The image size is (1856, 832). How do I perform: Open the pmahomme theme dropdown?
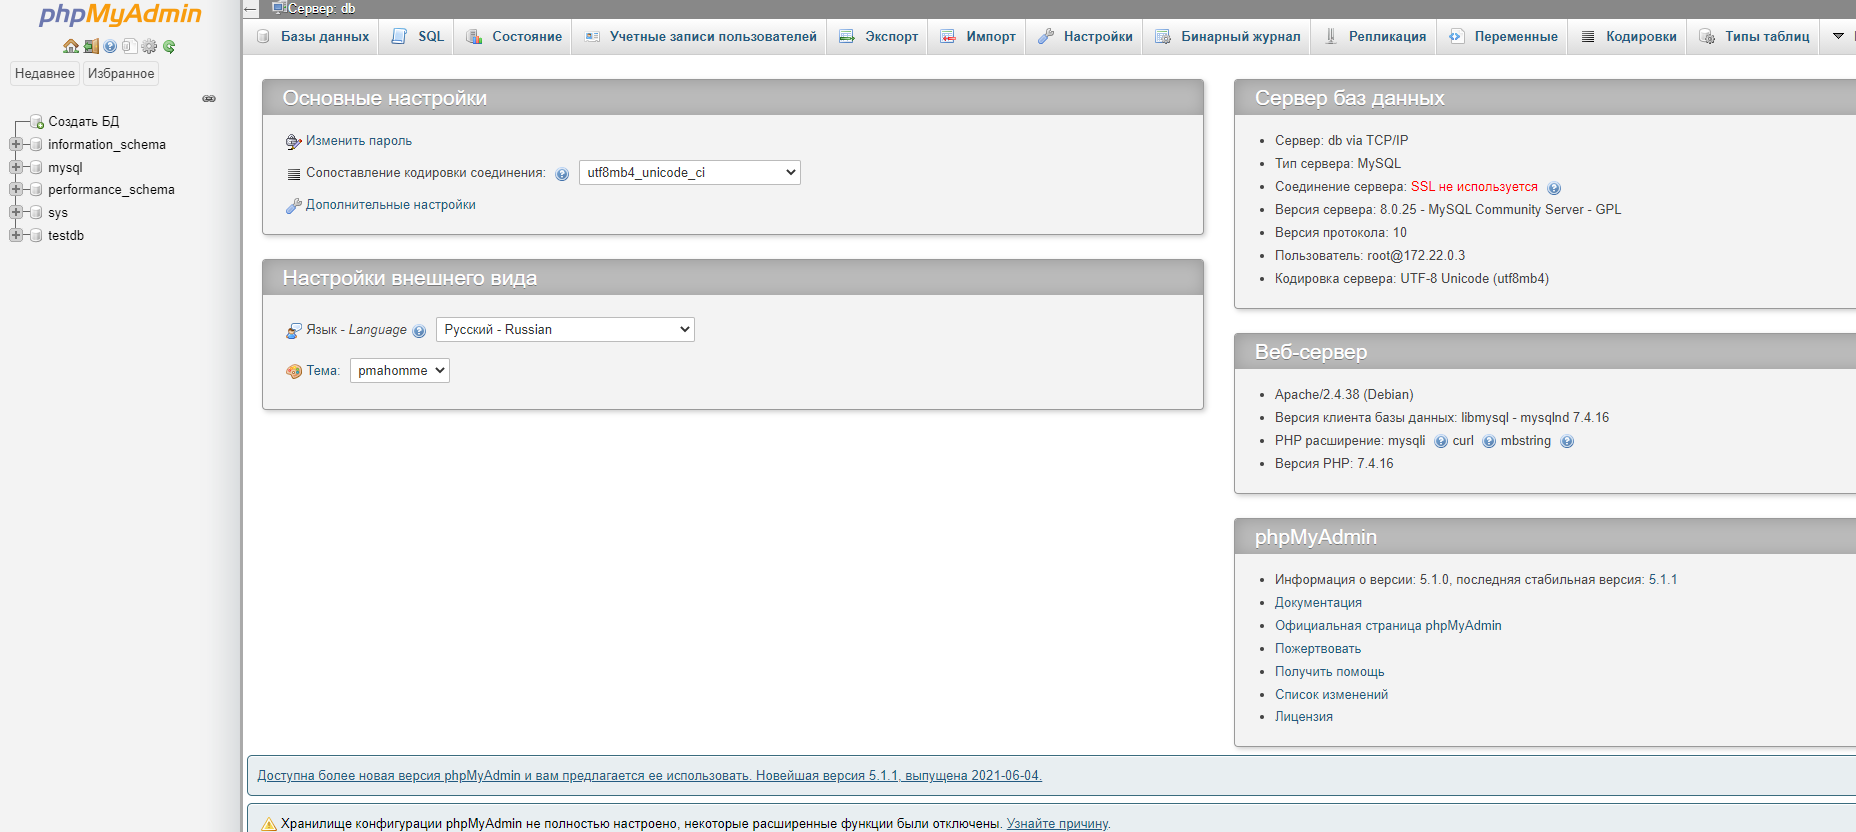coord(400,370)
